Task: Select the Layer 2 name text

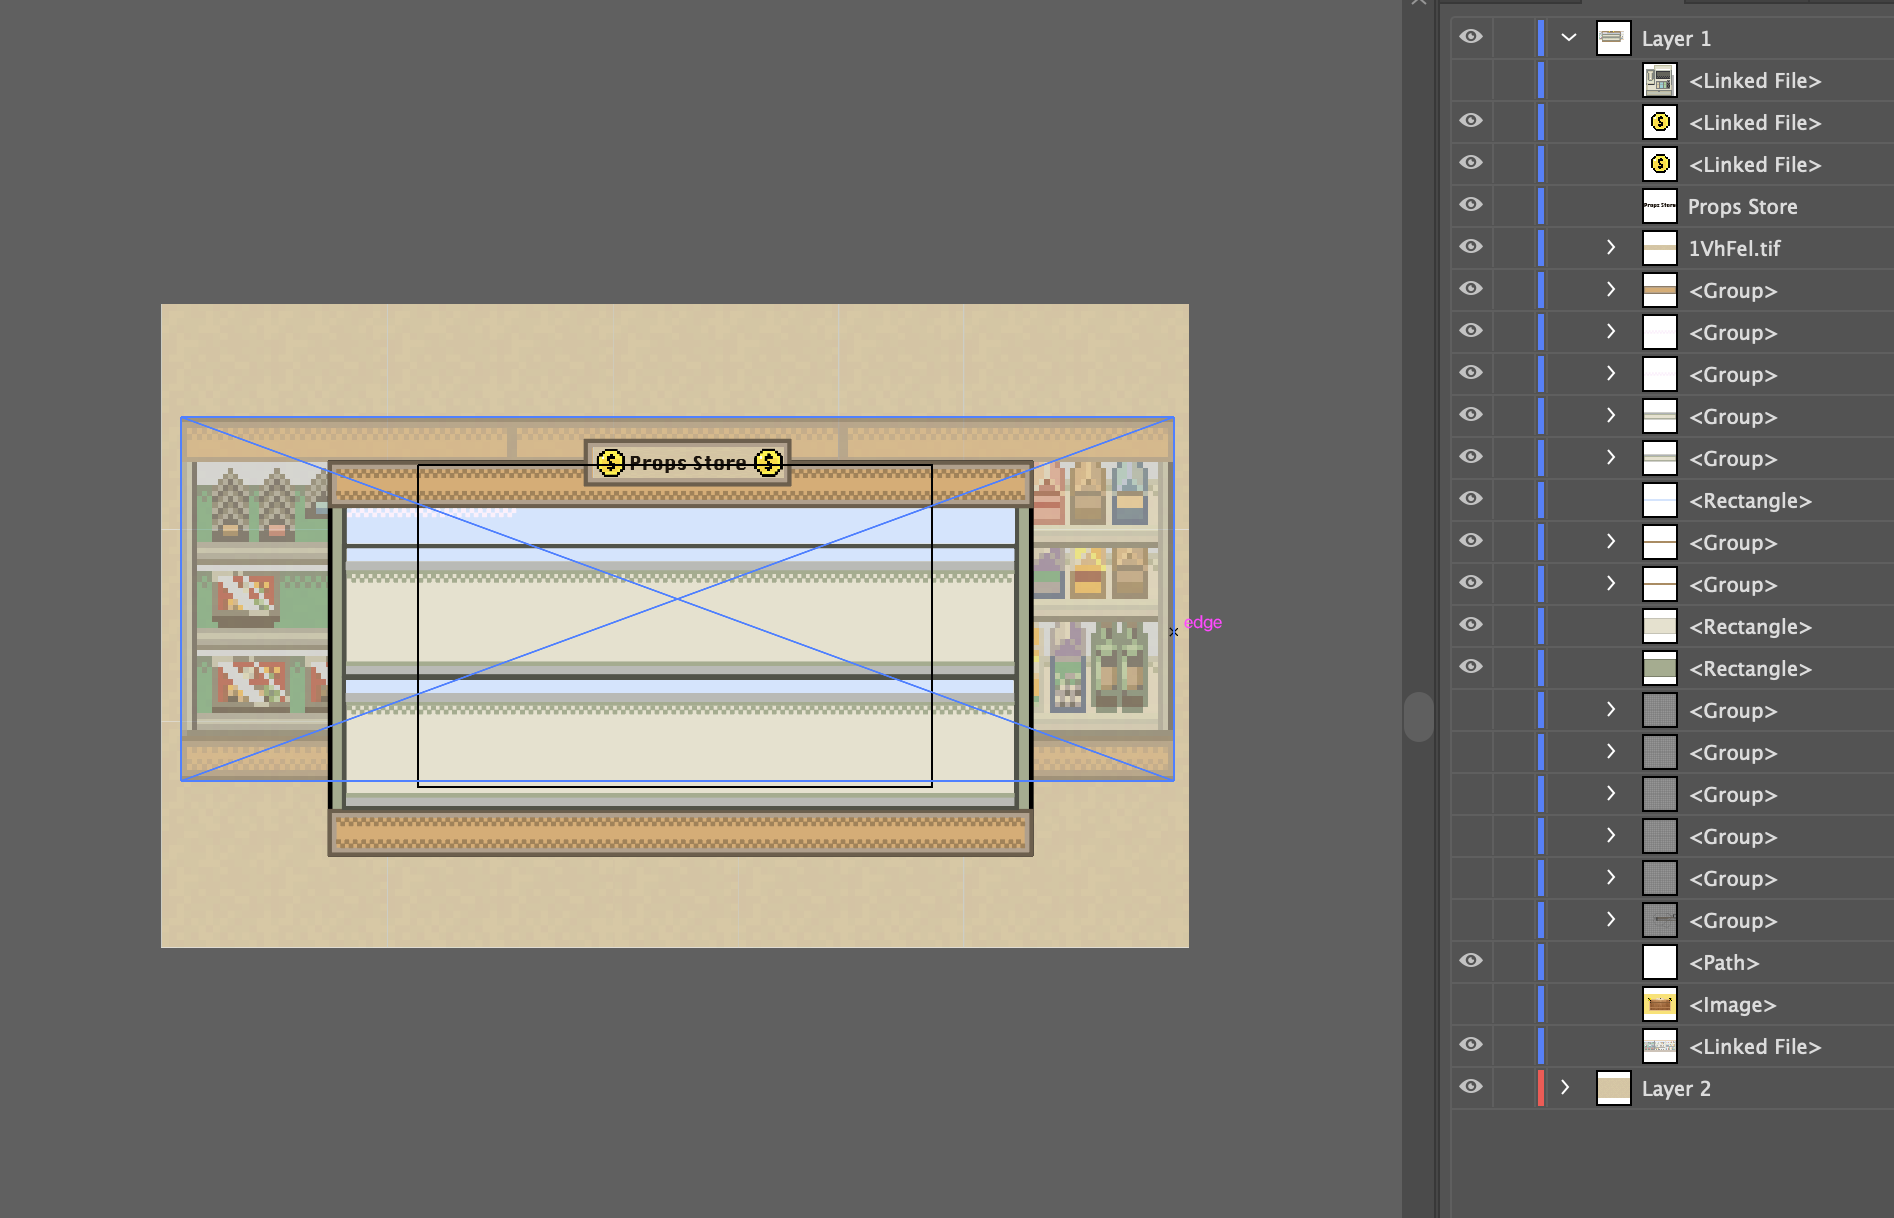Action: [1676, 1089]
